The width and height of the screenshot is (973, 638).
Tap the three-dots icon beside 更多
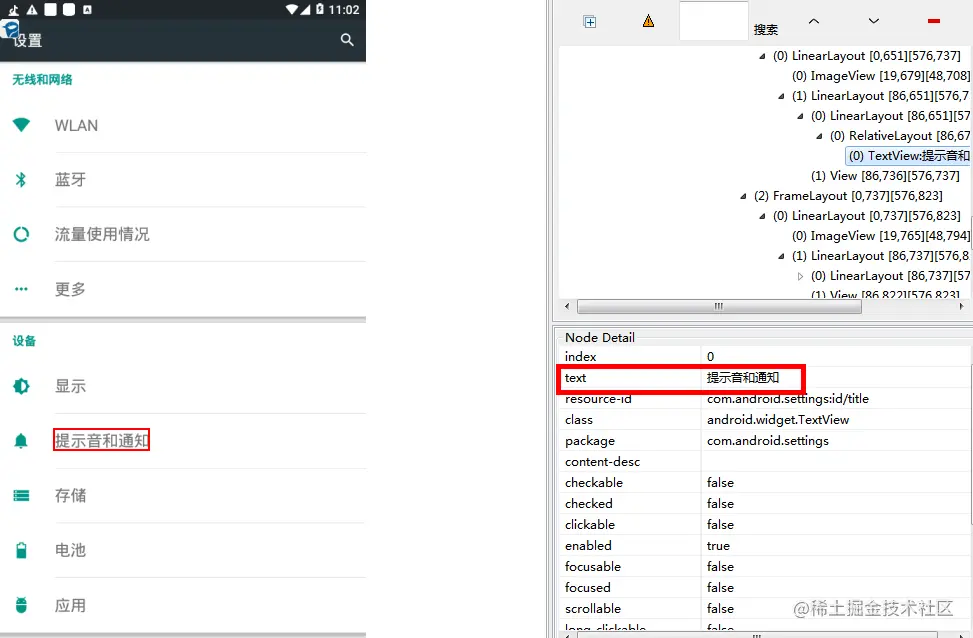pos(21,289)
